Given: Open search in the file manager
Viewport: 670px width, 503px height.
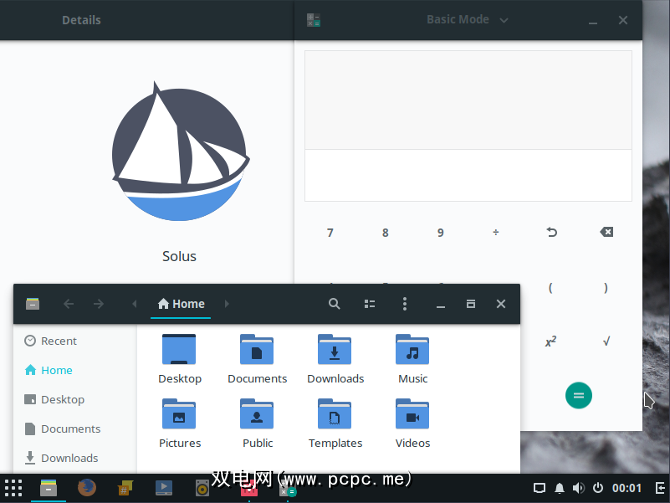Looking at the screenshot, I should click(x=335, y=304).
